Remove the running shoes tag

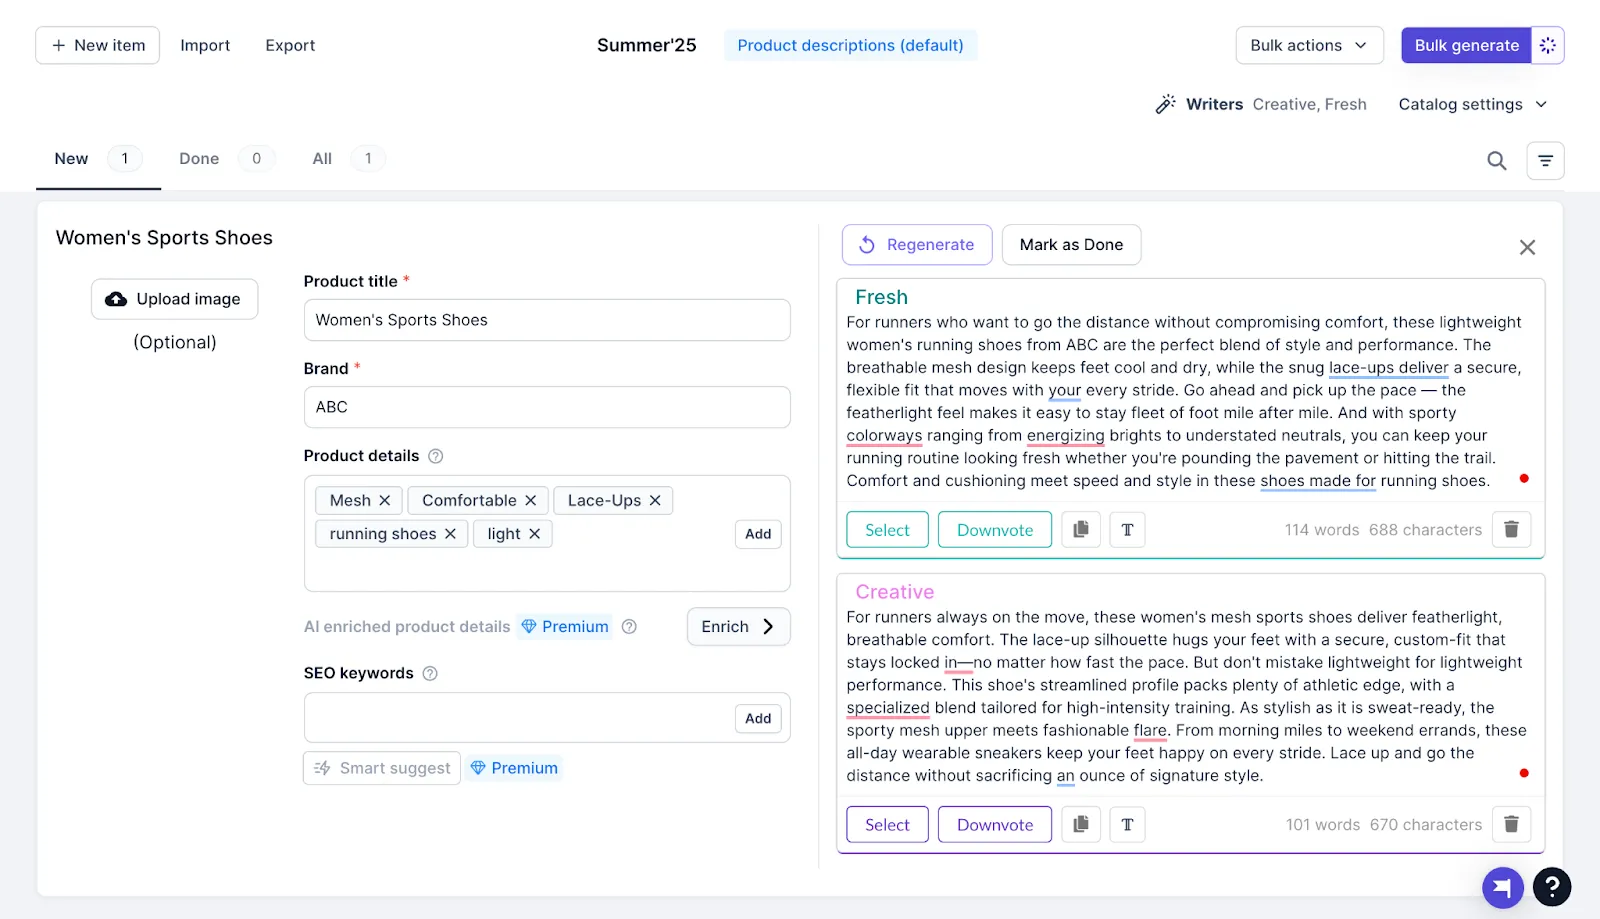click(x=450, y=534)
